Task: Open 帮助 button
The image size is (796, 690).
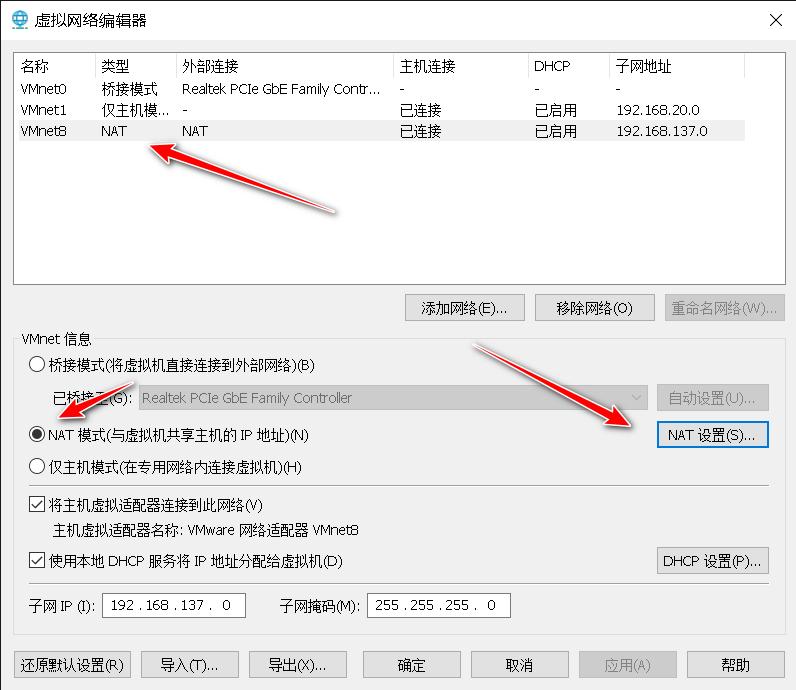Action: tap(736, 665)
